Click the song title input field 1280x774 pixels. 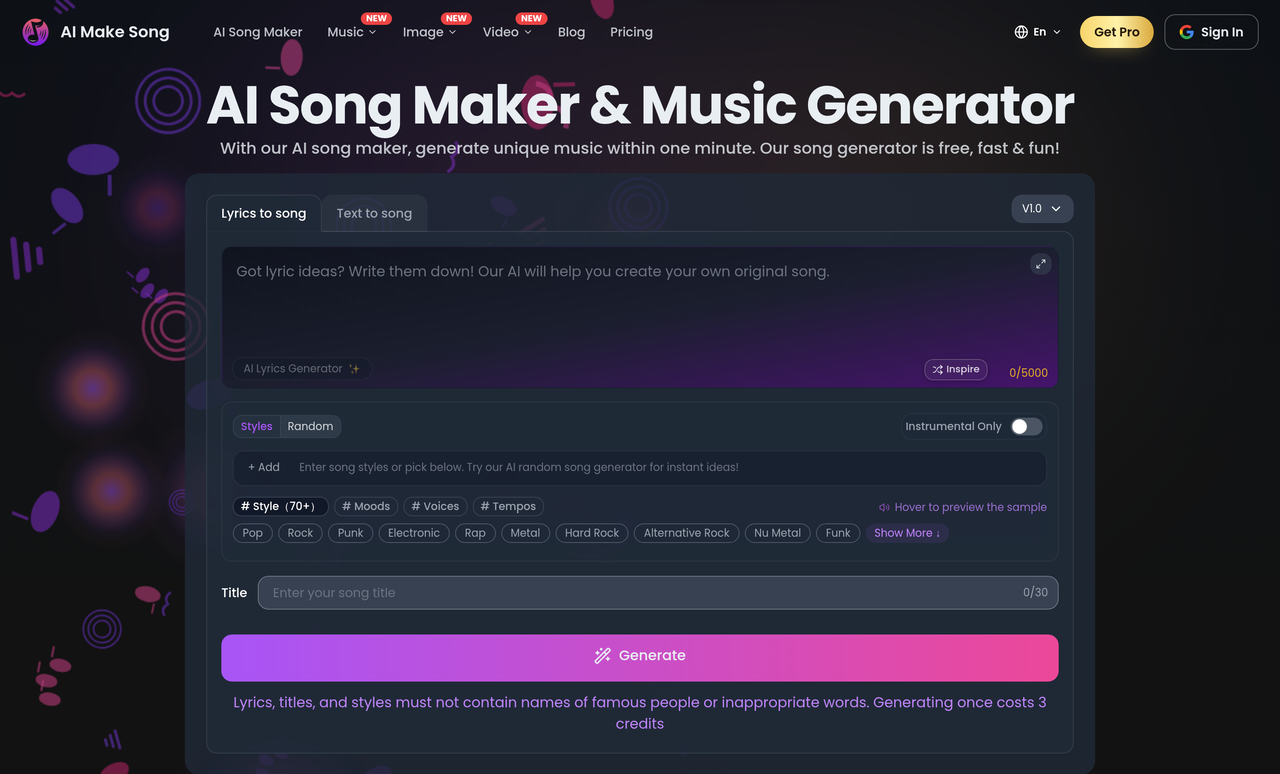[x=658, y=593]
